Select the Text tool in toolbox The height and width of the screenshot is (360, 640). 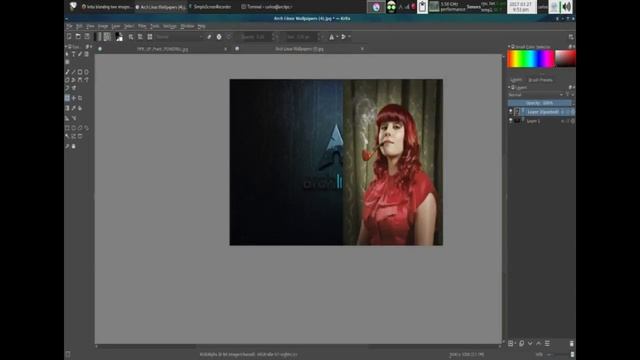pyautogui.click(x=74, y=54)
